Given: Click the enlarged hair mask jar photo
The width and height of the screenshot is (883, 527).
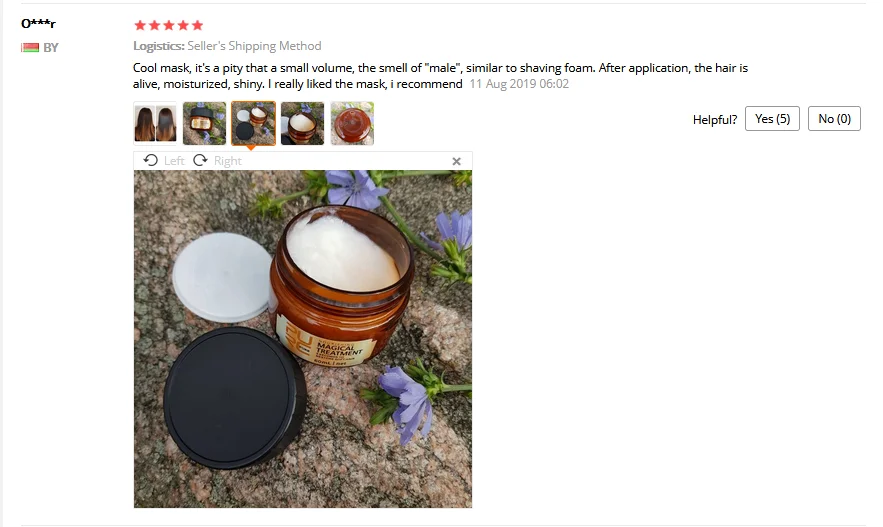Looking at the screenshot, I should tap(303, 339).
